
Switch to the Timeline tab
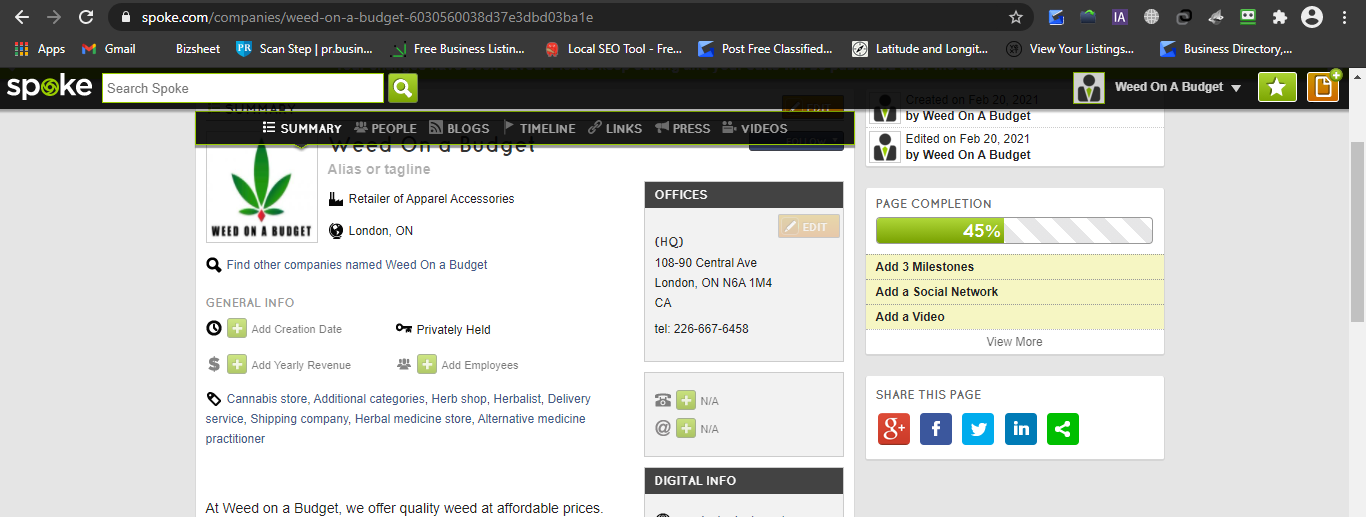[539, 128]
